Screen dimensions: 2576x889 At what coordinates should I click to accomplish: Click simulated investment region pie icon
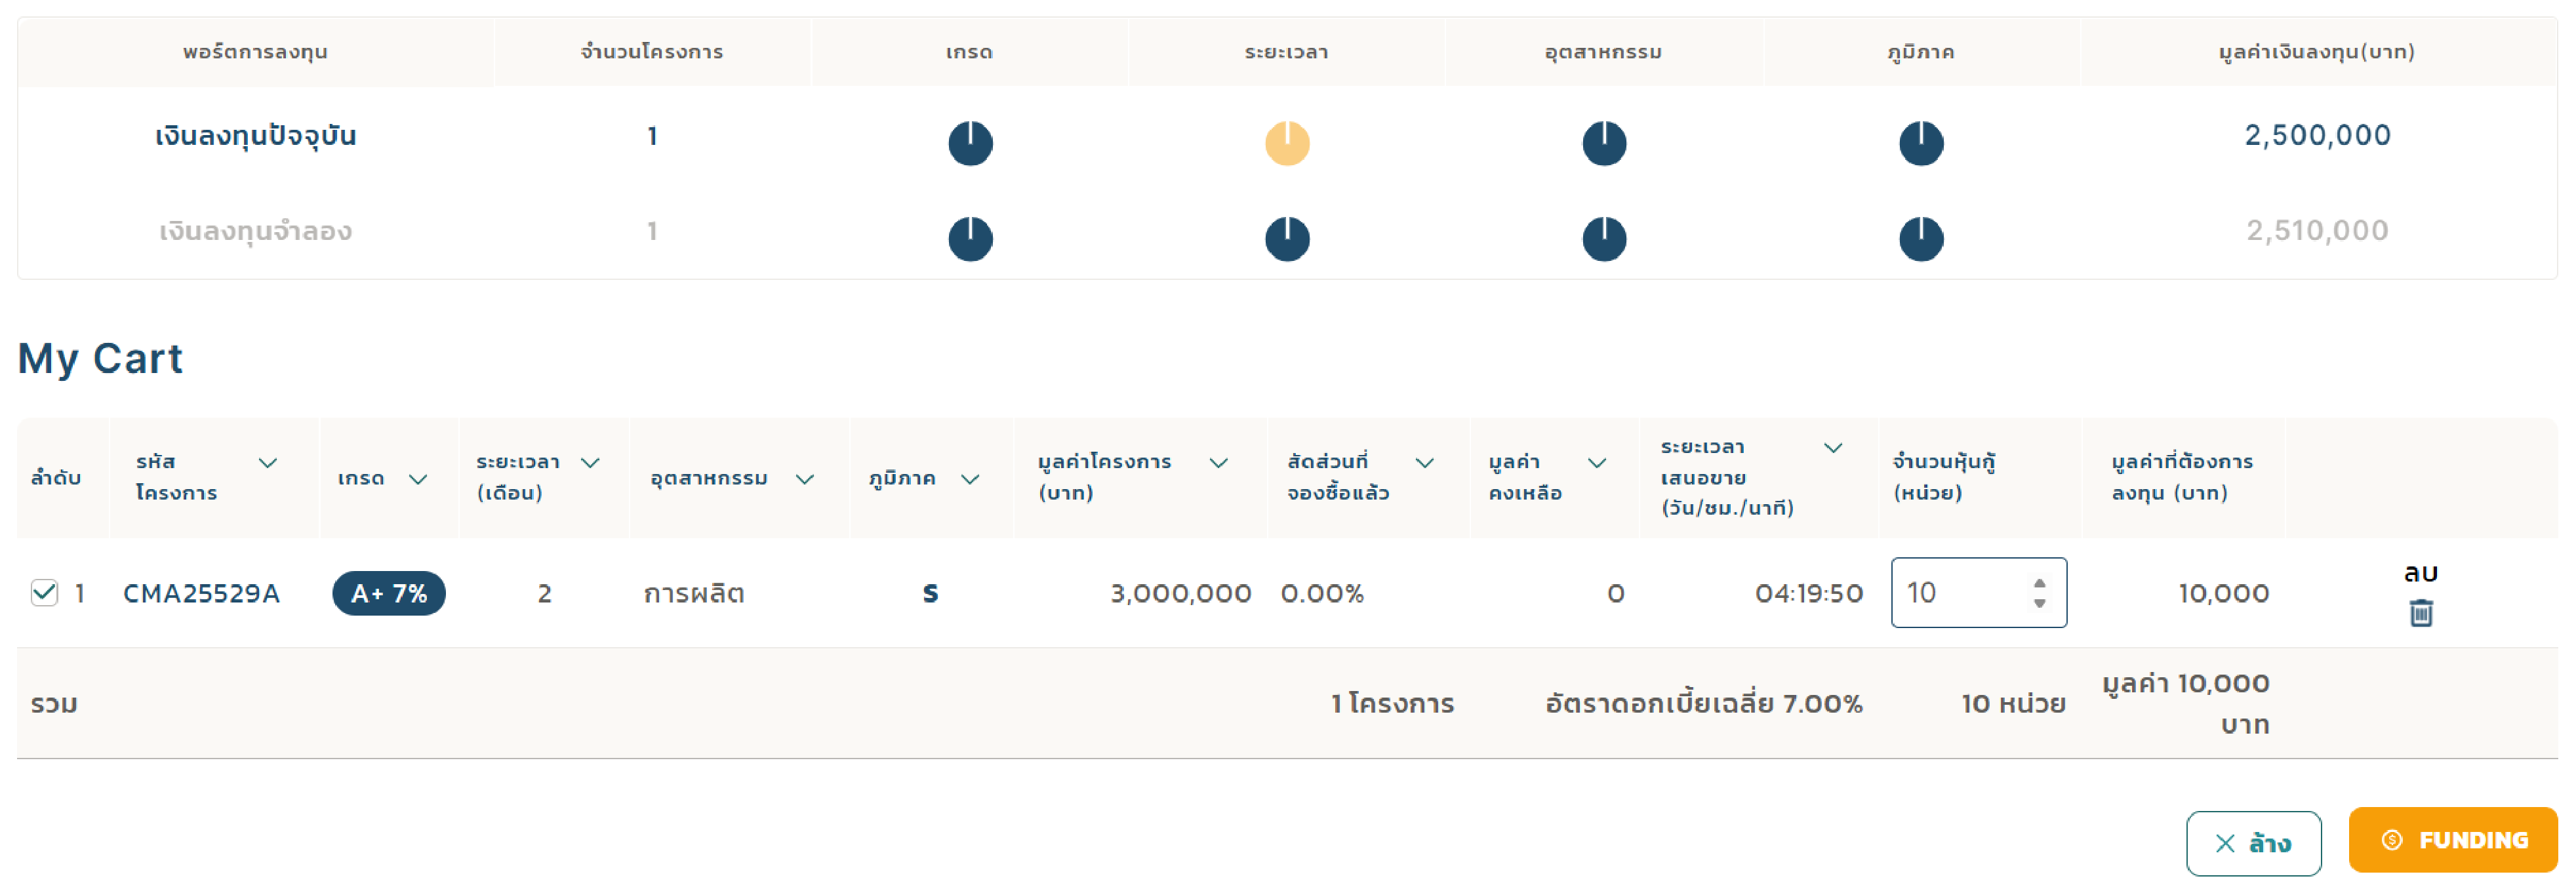coord(1921,239)
